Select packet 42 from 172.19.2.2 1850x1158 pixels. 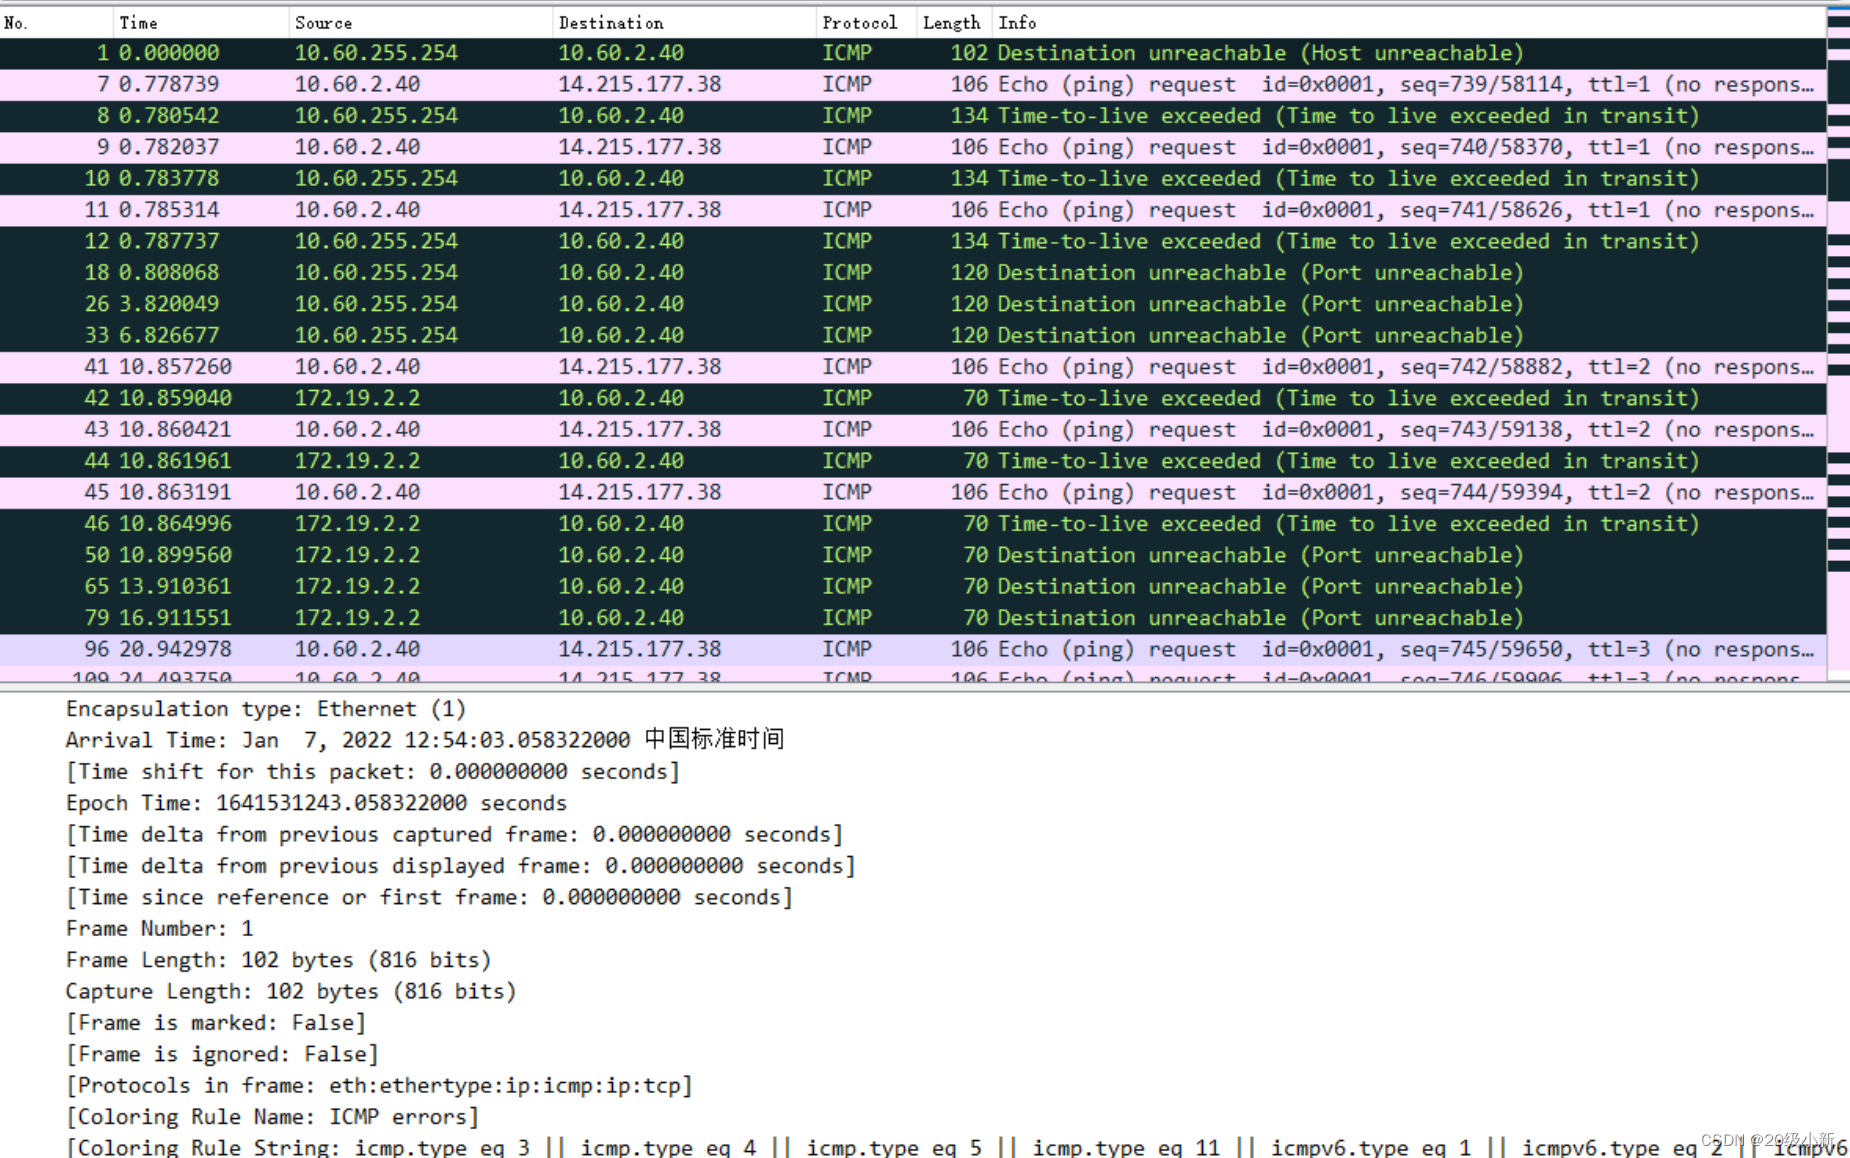pos(913,398)
